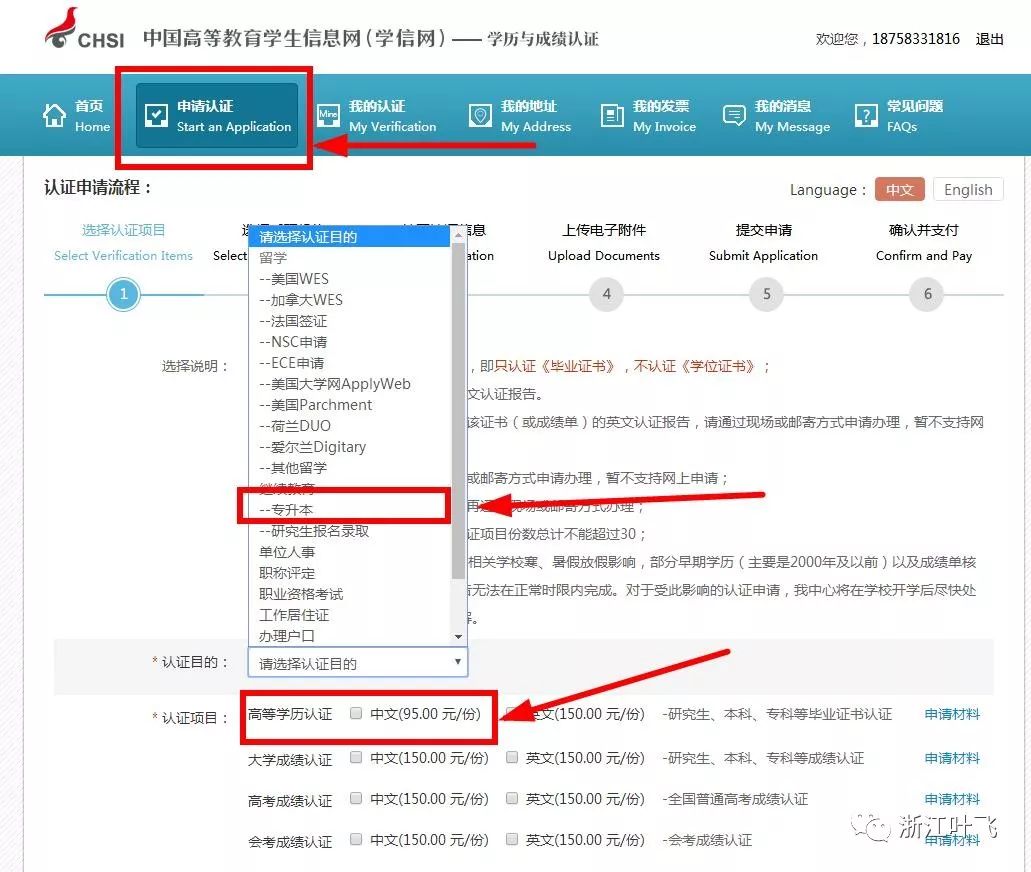1031x872 pixels.
Task: Click the My Address pin icon
Action: point(480,115)
